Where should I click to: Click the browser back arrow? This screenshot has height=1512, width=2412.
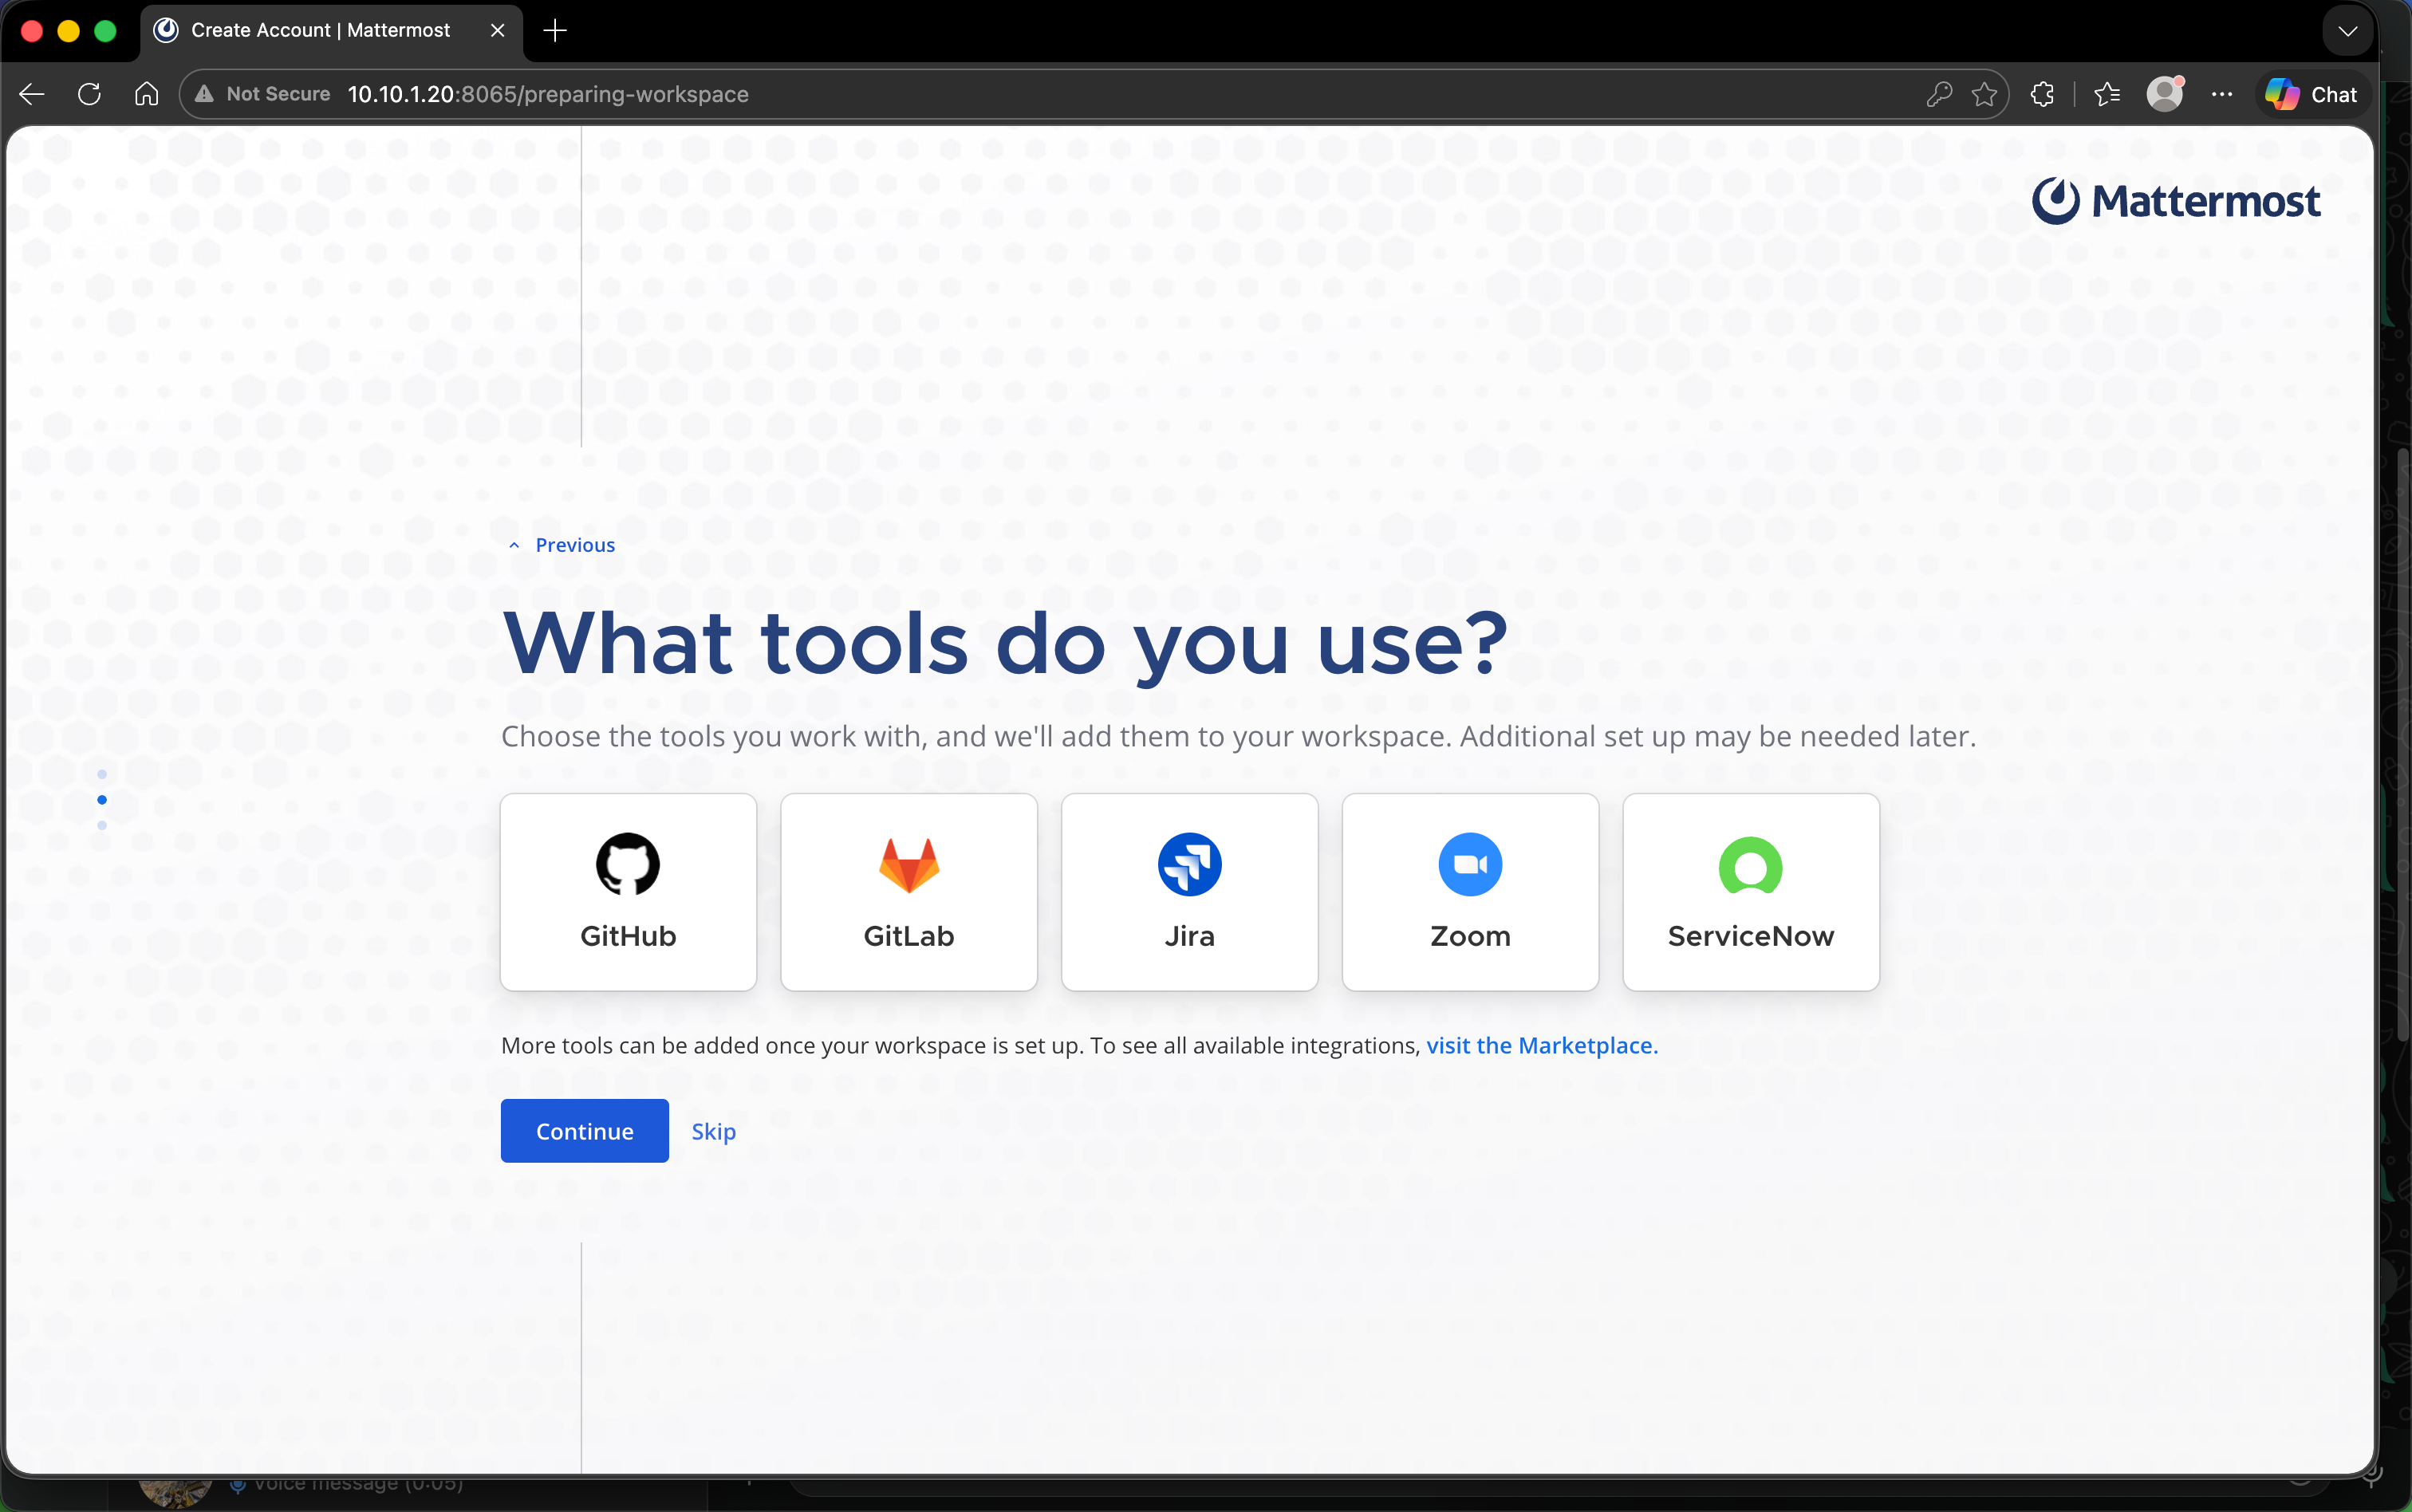click(x=32, y=94)
